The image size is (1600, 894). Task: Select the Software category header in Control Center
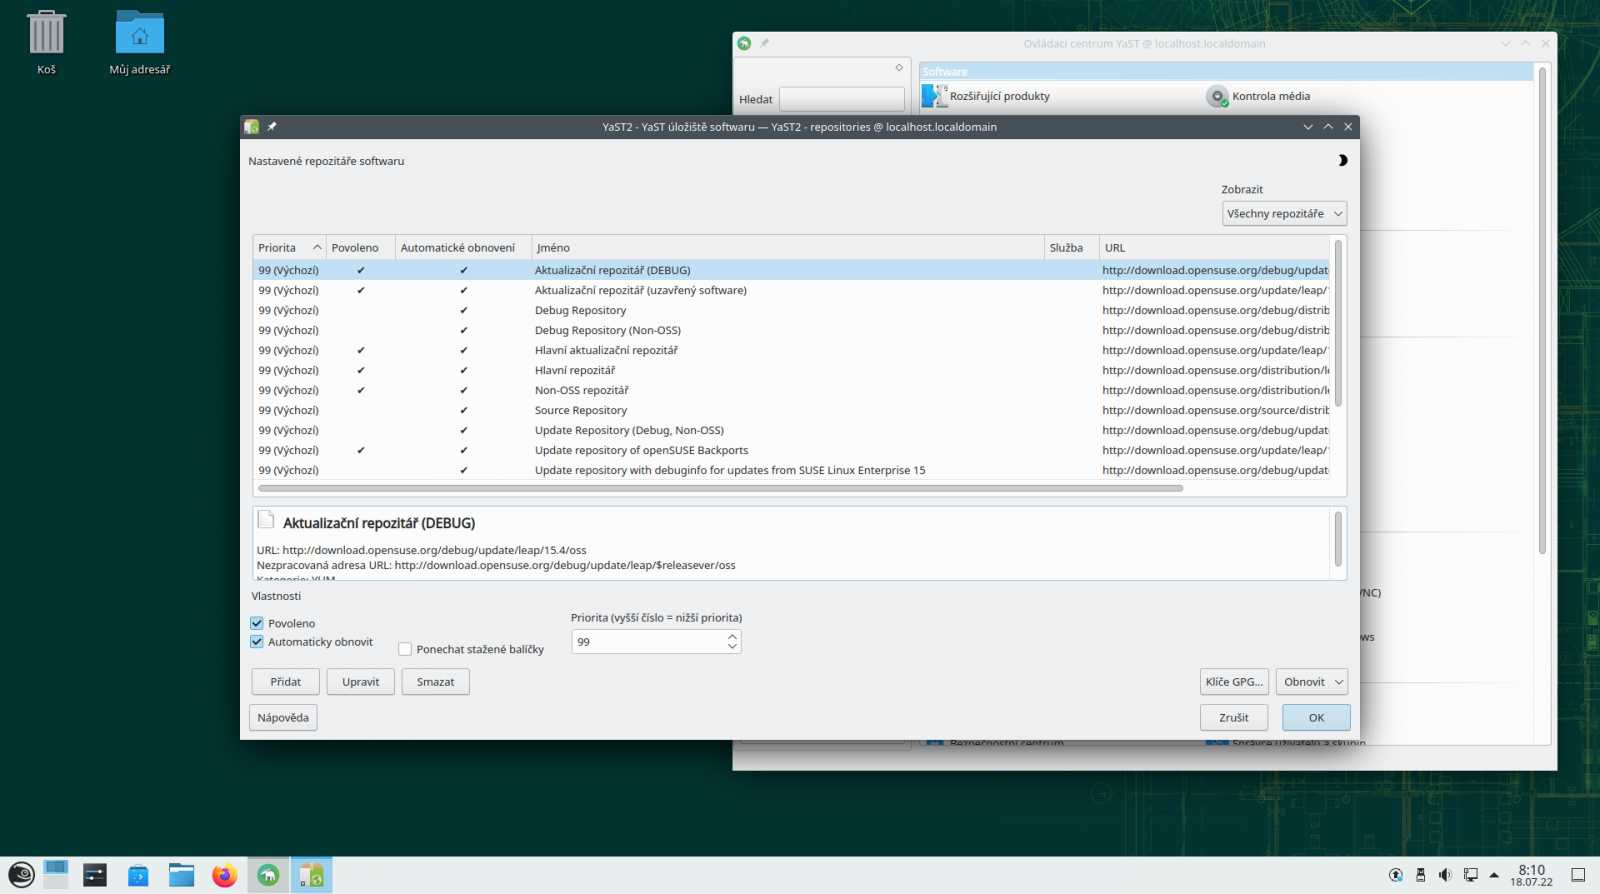click(x=1226, y=72)
